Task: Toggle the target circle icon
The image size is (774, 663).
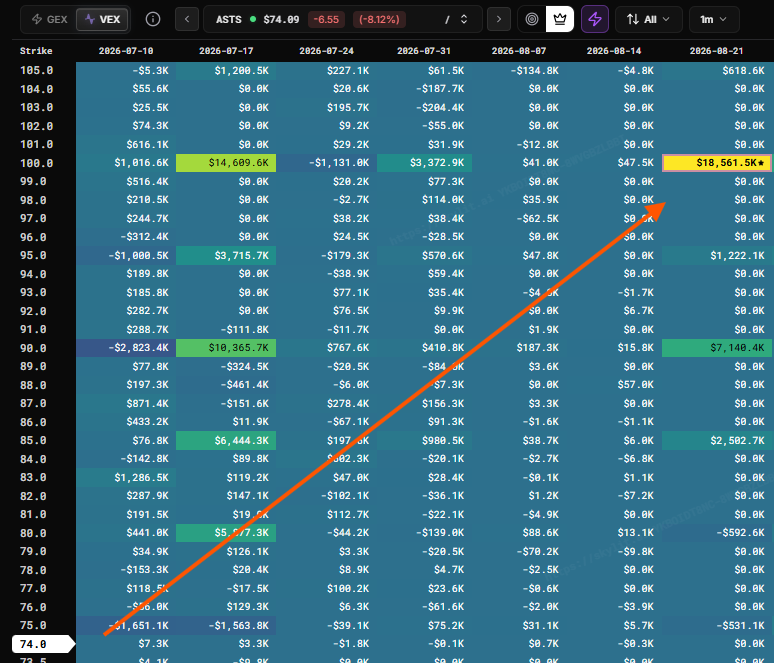Action: click(x=532, y=19)
